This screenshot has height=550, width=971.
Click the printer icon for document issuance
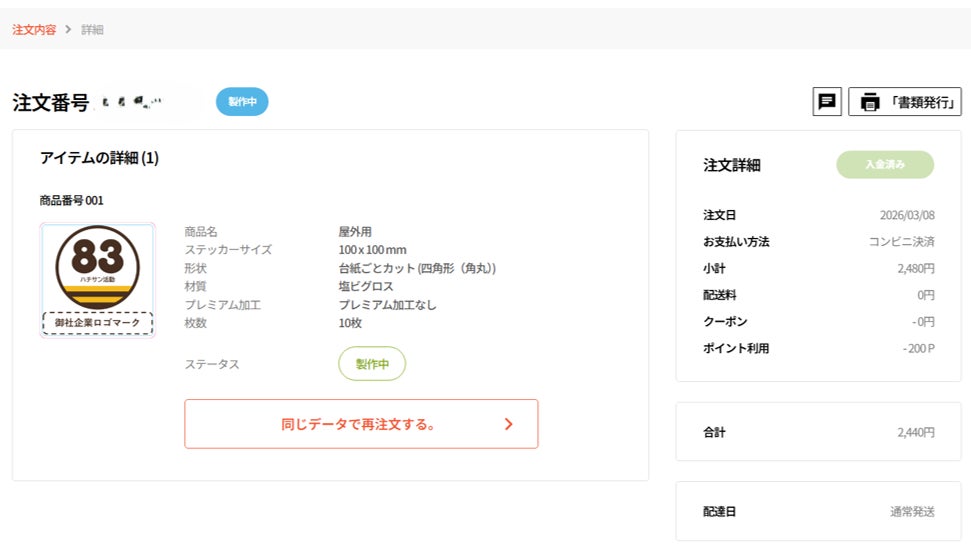pos(869,102)
